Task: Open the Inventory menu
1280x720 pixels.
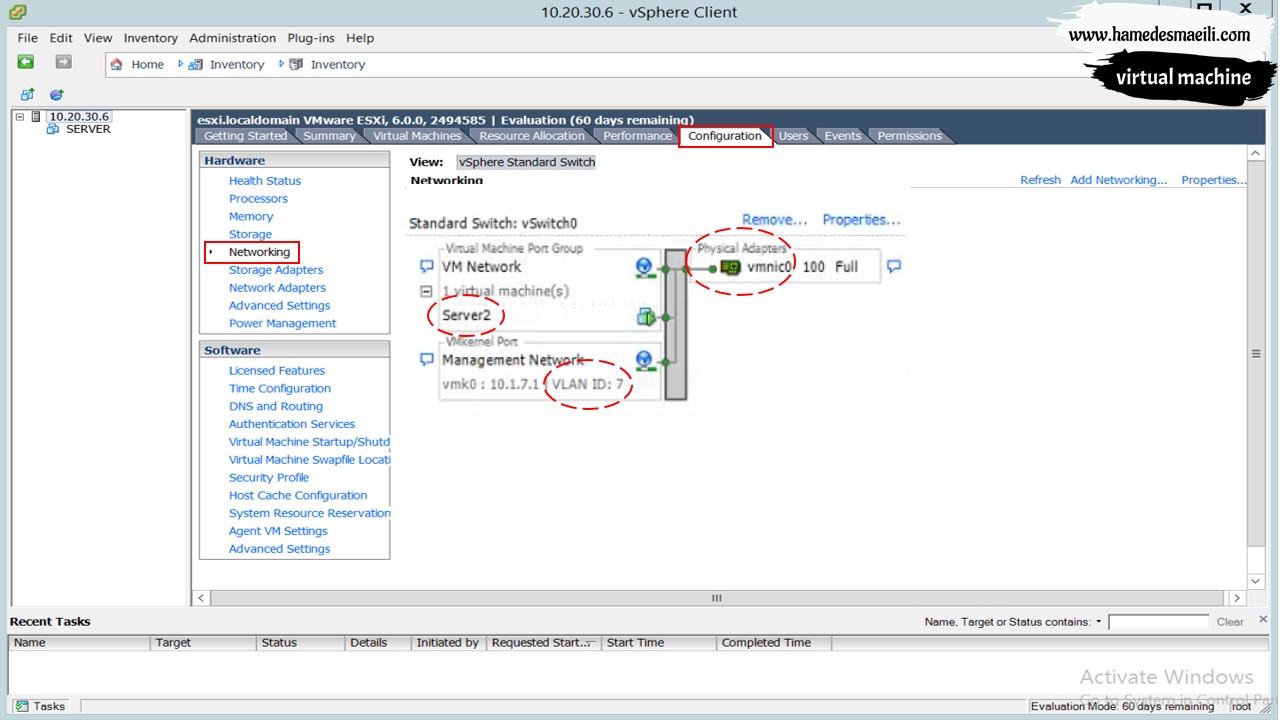Action: [x=151, y=38]
